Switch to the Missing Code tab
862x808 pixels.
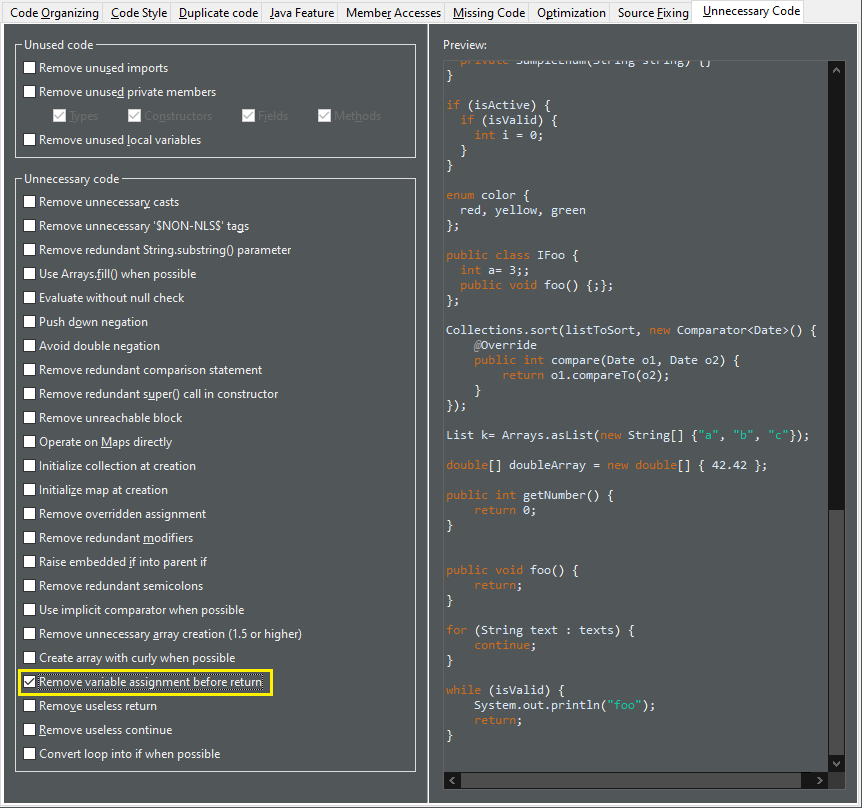coord(489,13)
